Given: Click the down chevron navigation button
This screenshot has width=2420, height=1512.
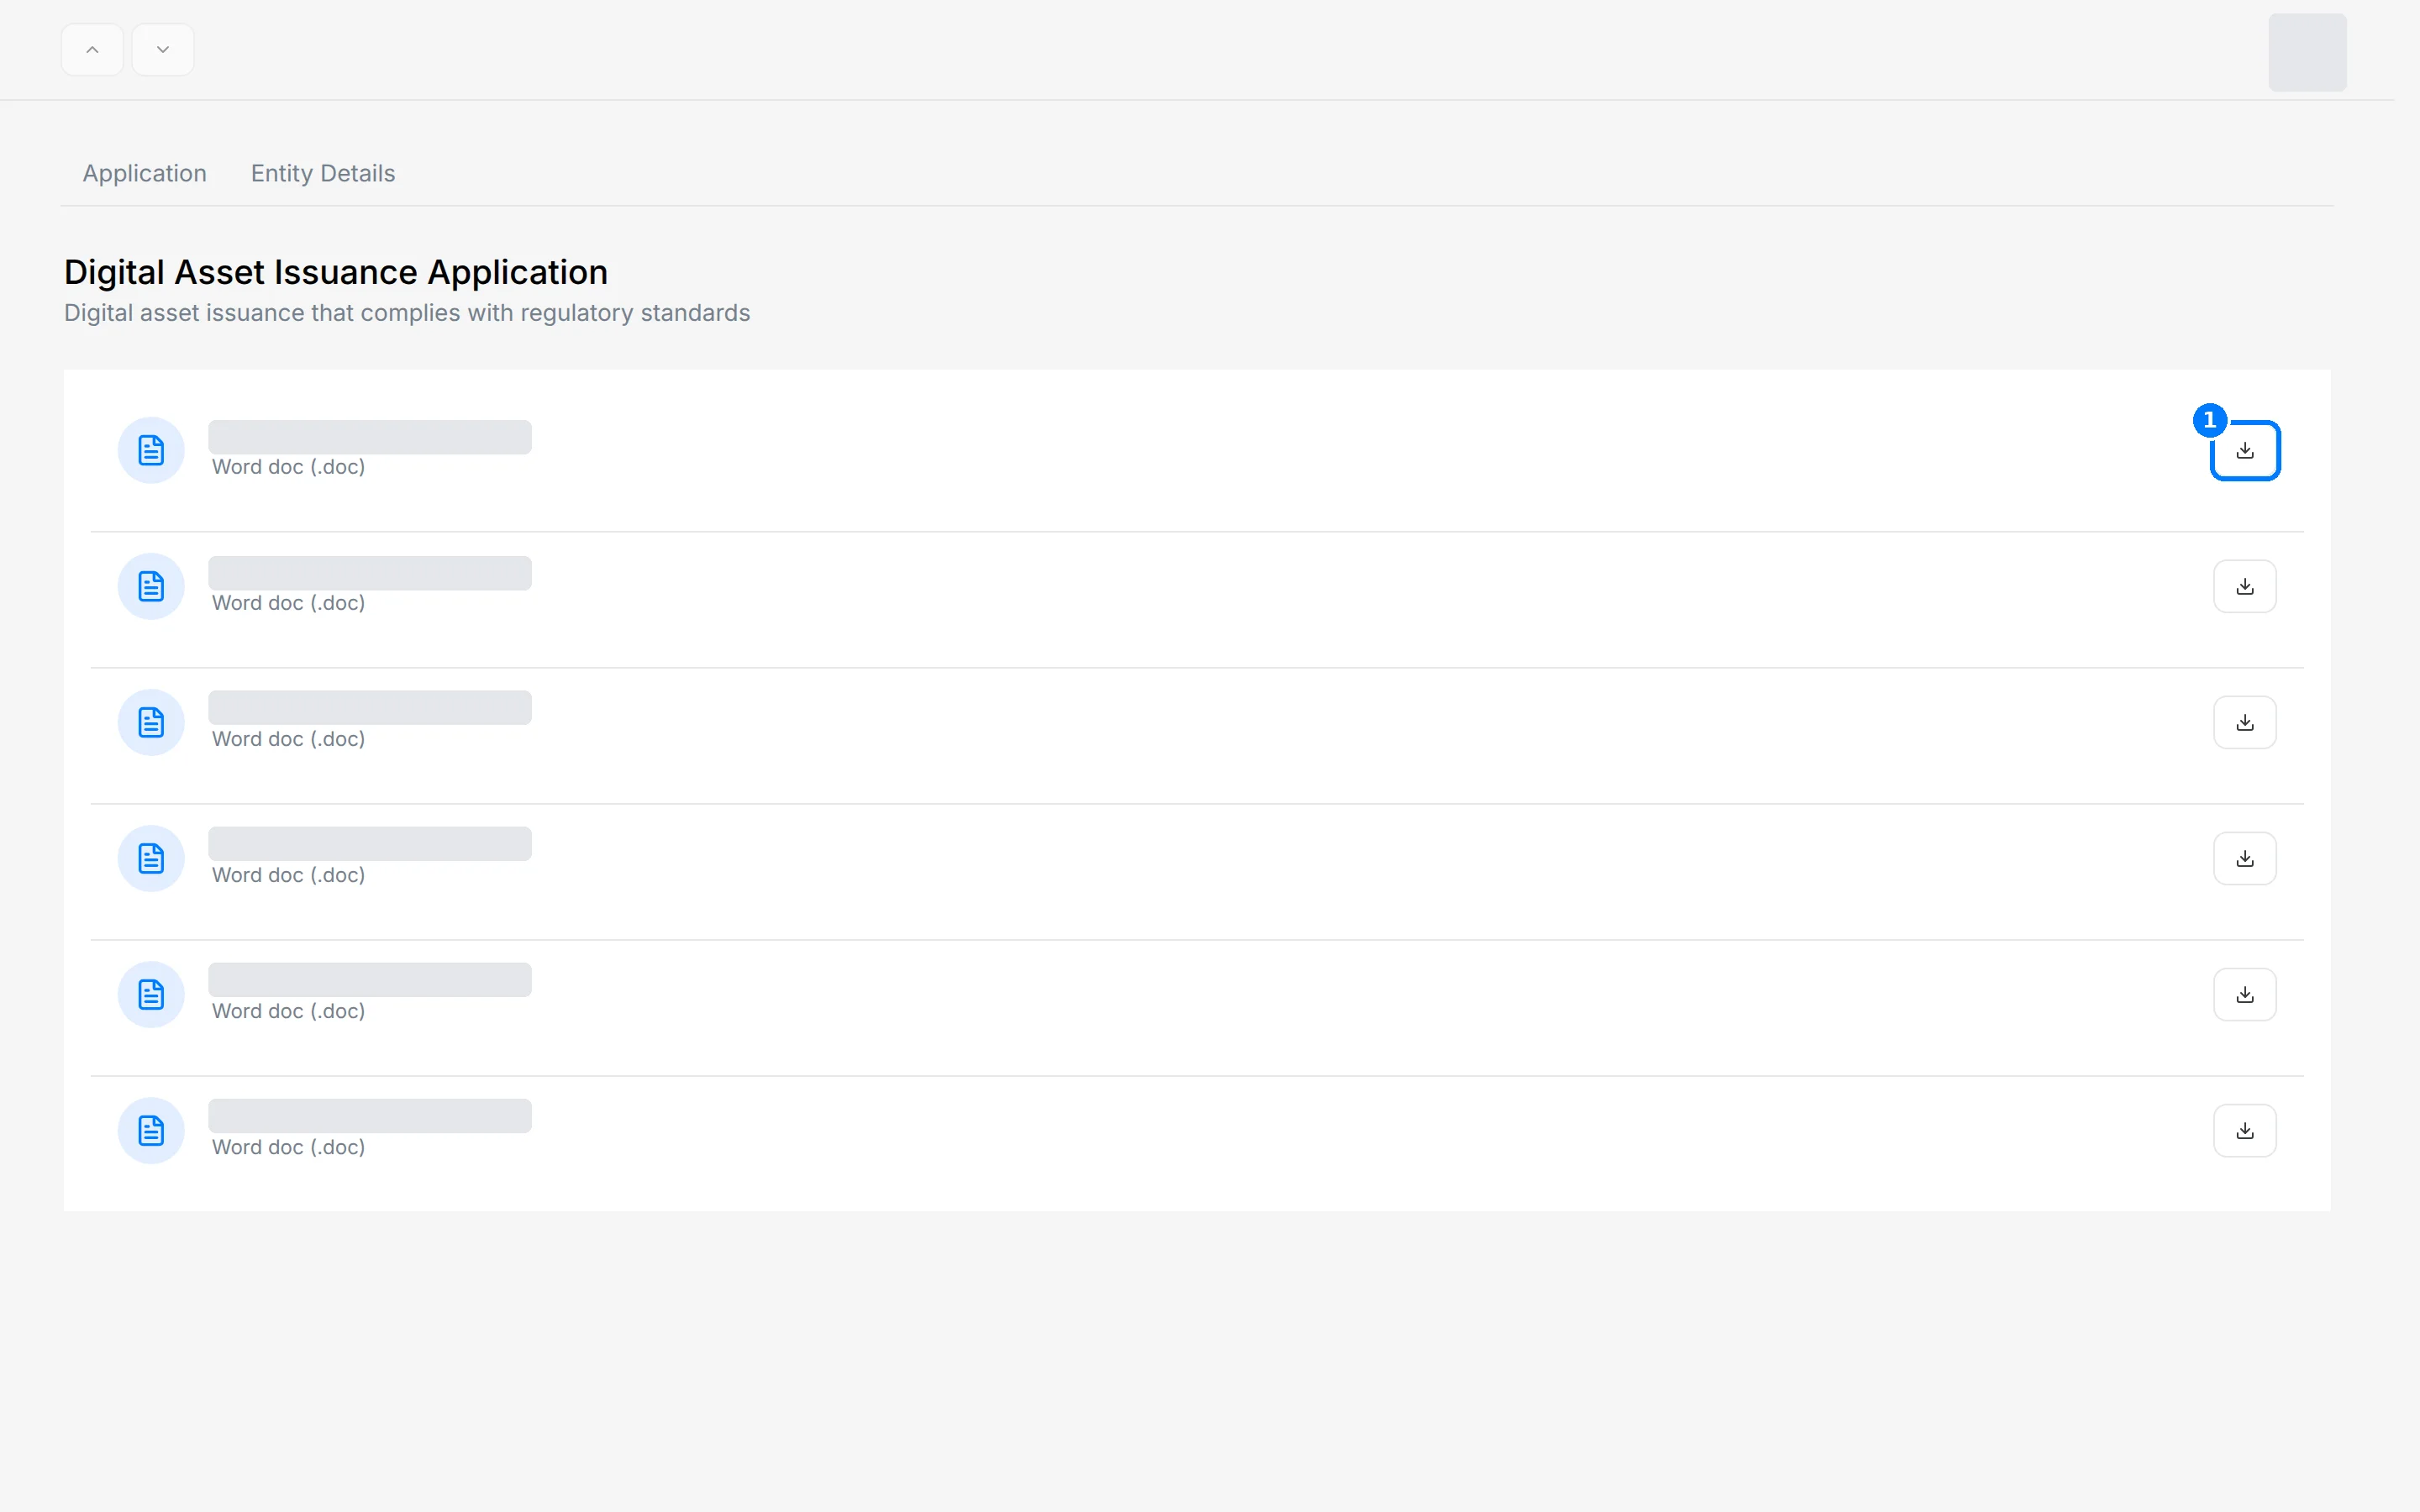Looking at the screenshot, I should [162, 49].
